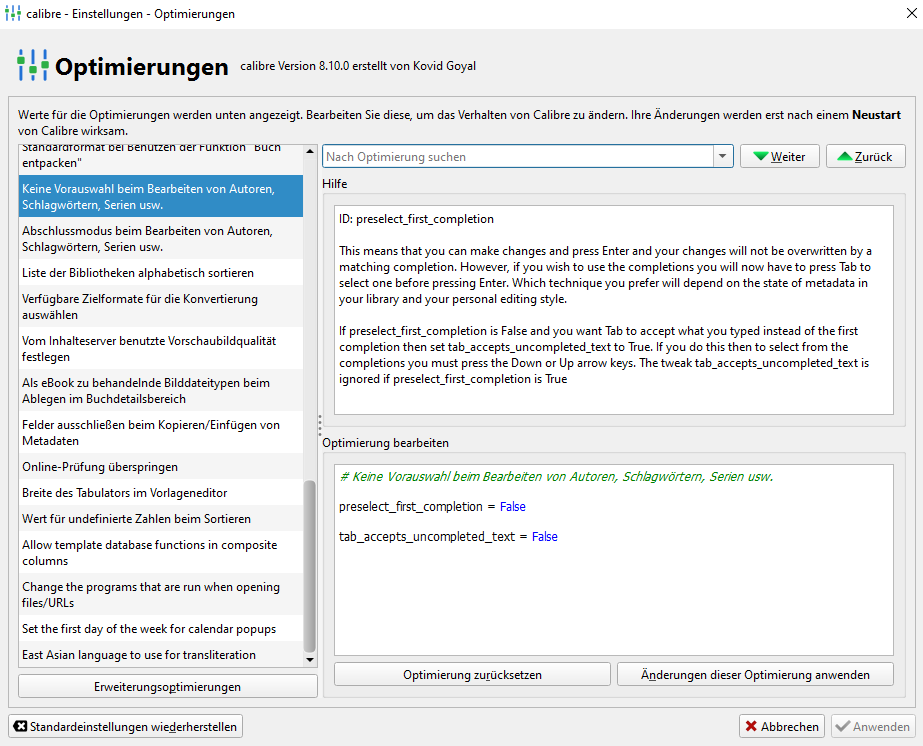Close the Einstellungen window

tap(911, 13)
